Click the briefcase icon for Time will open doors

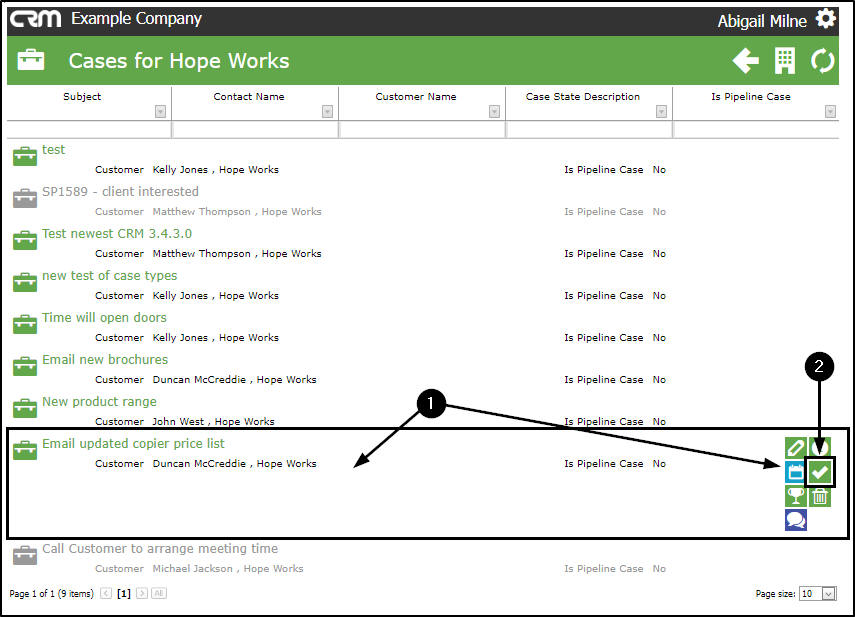click(x=25, y=324)
